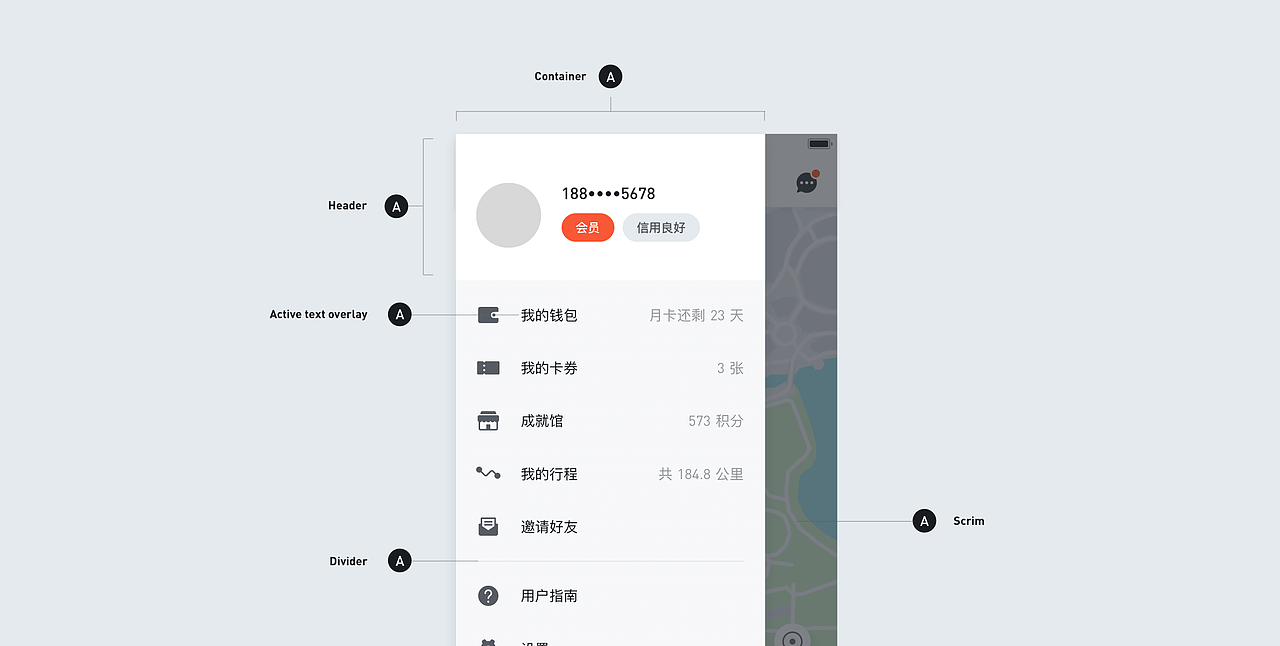Select the route path icon beside 我的行程
Viewport: 1280px width, 646px height.
coord(488,474)
